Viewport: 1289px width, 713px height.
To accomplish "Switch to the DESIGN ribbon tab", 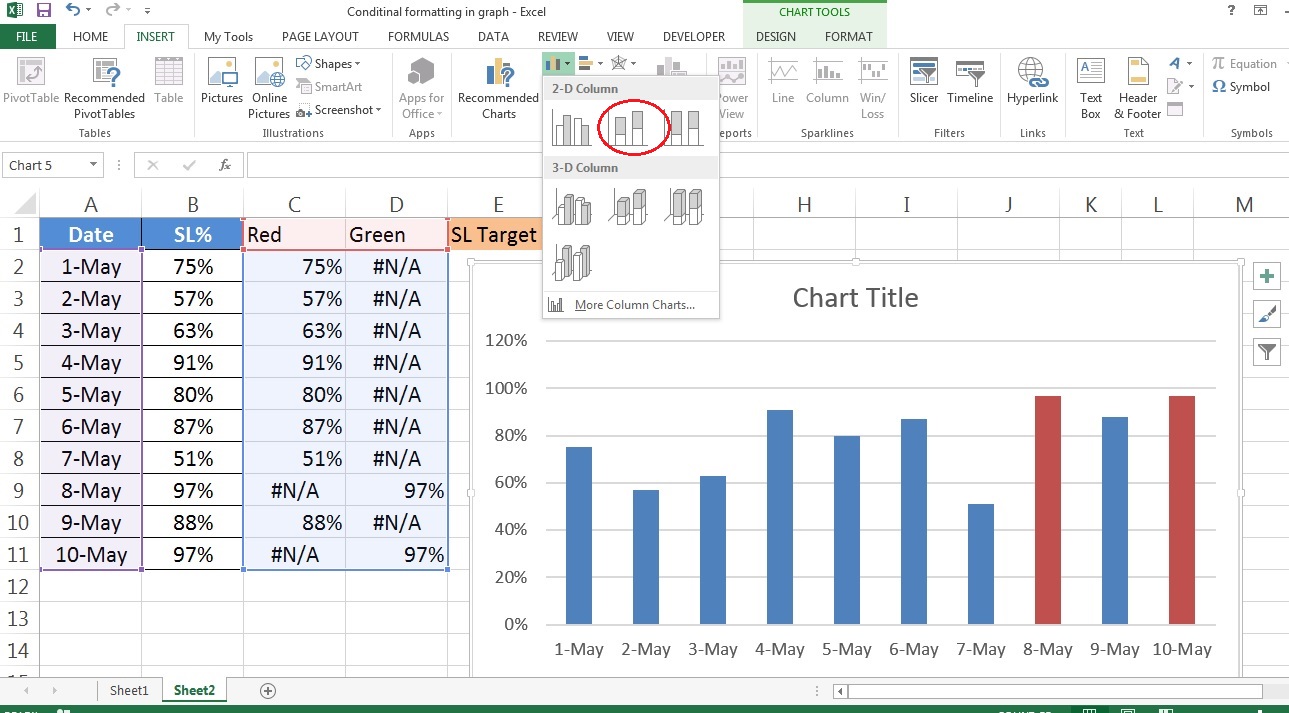I will [x=776, y=36].
